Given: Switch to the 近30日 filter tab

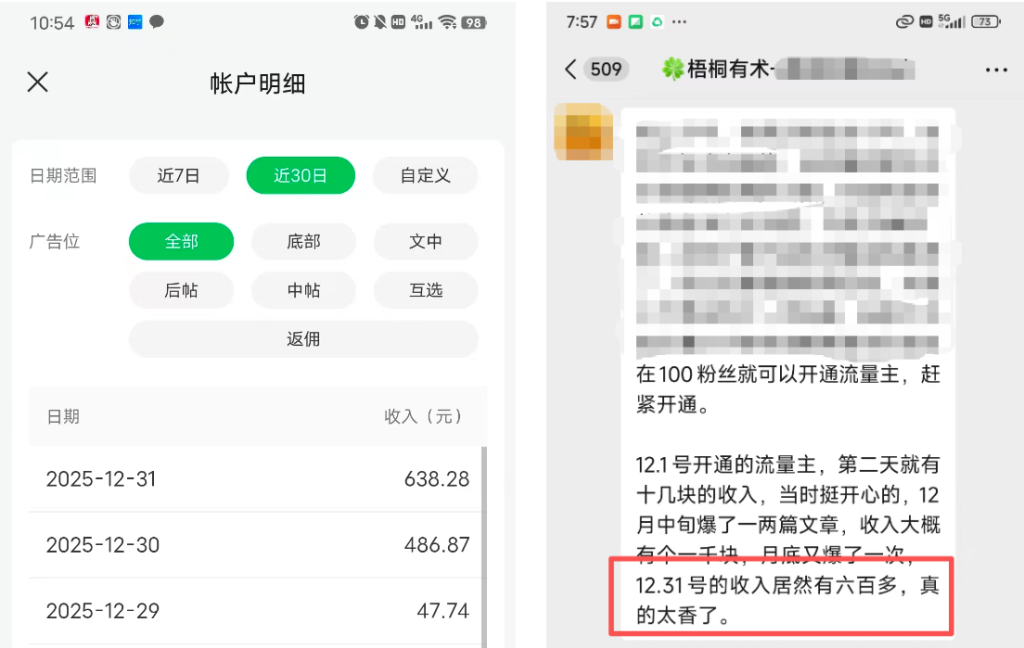Looking at the screenshot, I should pyautogui.click(x=300, y=175).
